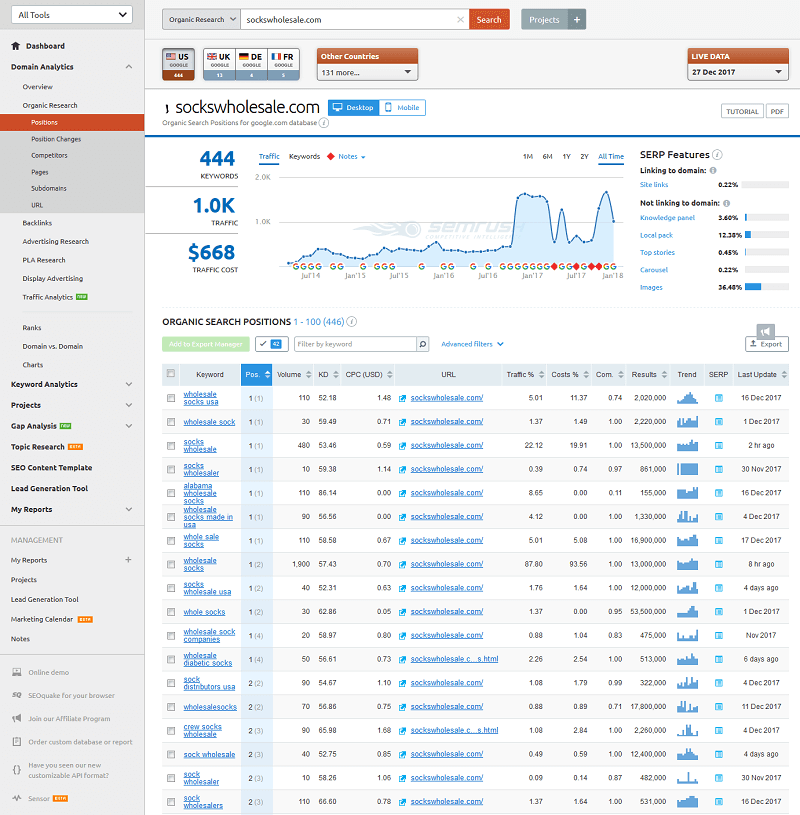Expand Advanced filters
Image resolution: width=800 pixels, height=815 pixels.
pyautogui.click(x=472, y=344)
